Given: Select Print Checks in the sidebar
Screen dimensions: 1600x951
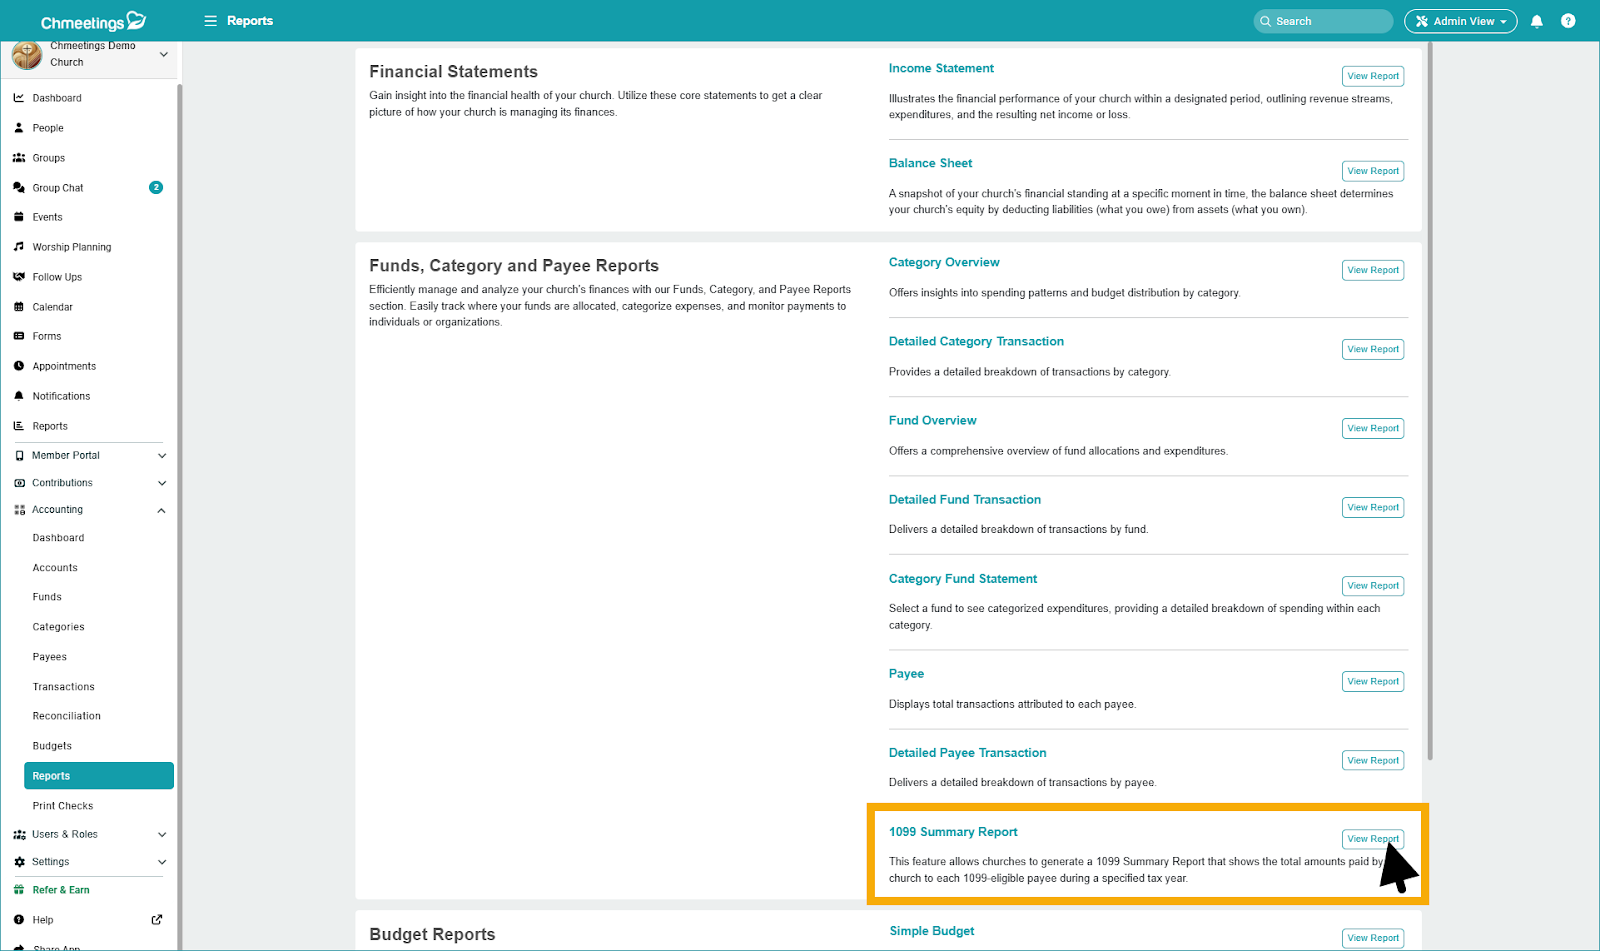Looking at the screenshot, I should point(62,806).
